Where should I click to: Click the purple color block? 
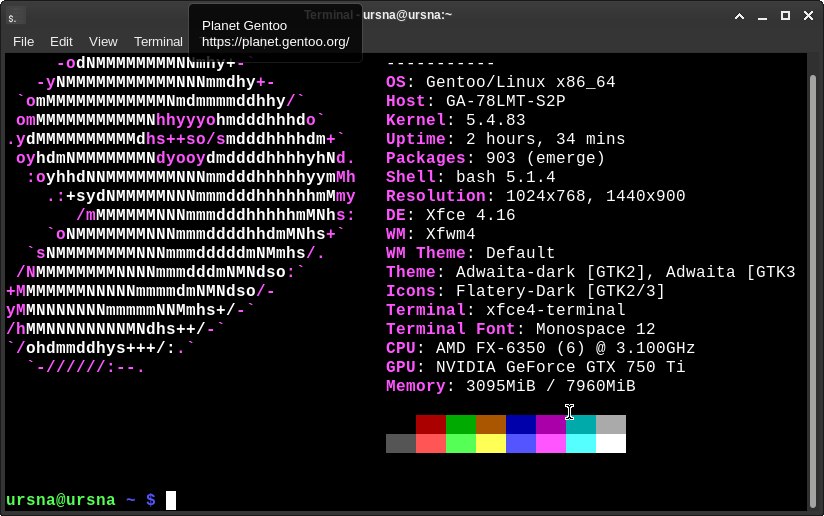point(551,425)
